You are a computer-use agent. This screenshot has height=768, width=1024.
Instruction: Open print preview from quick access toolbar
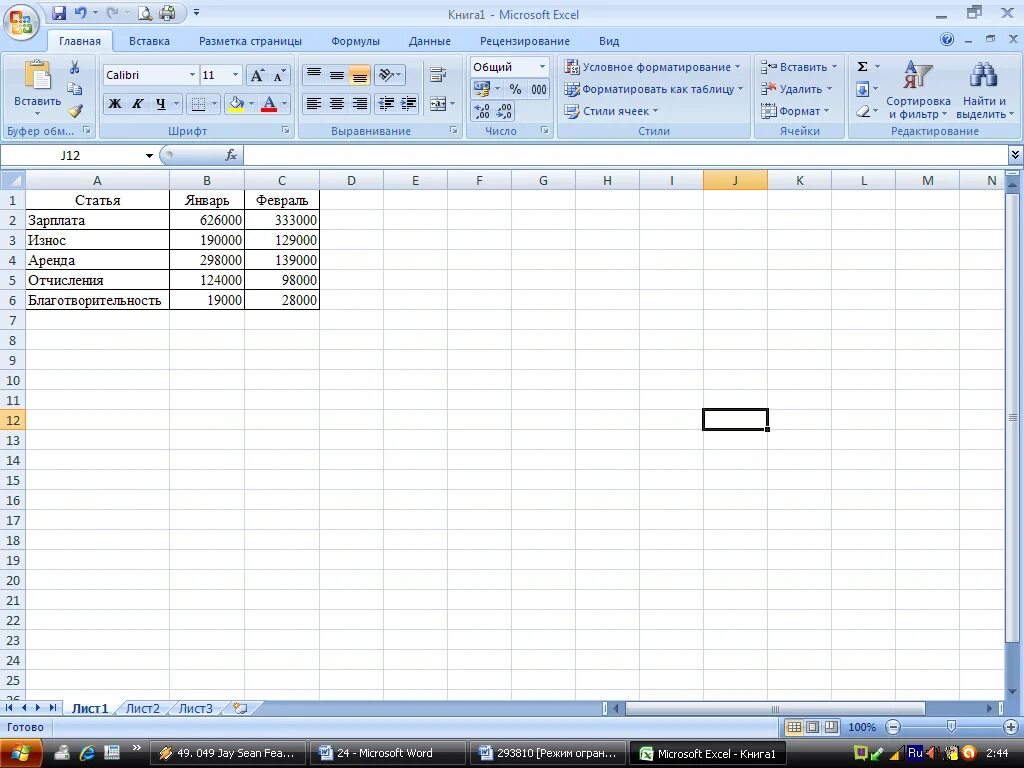click(145, 12)
